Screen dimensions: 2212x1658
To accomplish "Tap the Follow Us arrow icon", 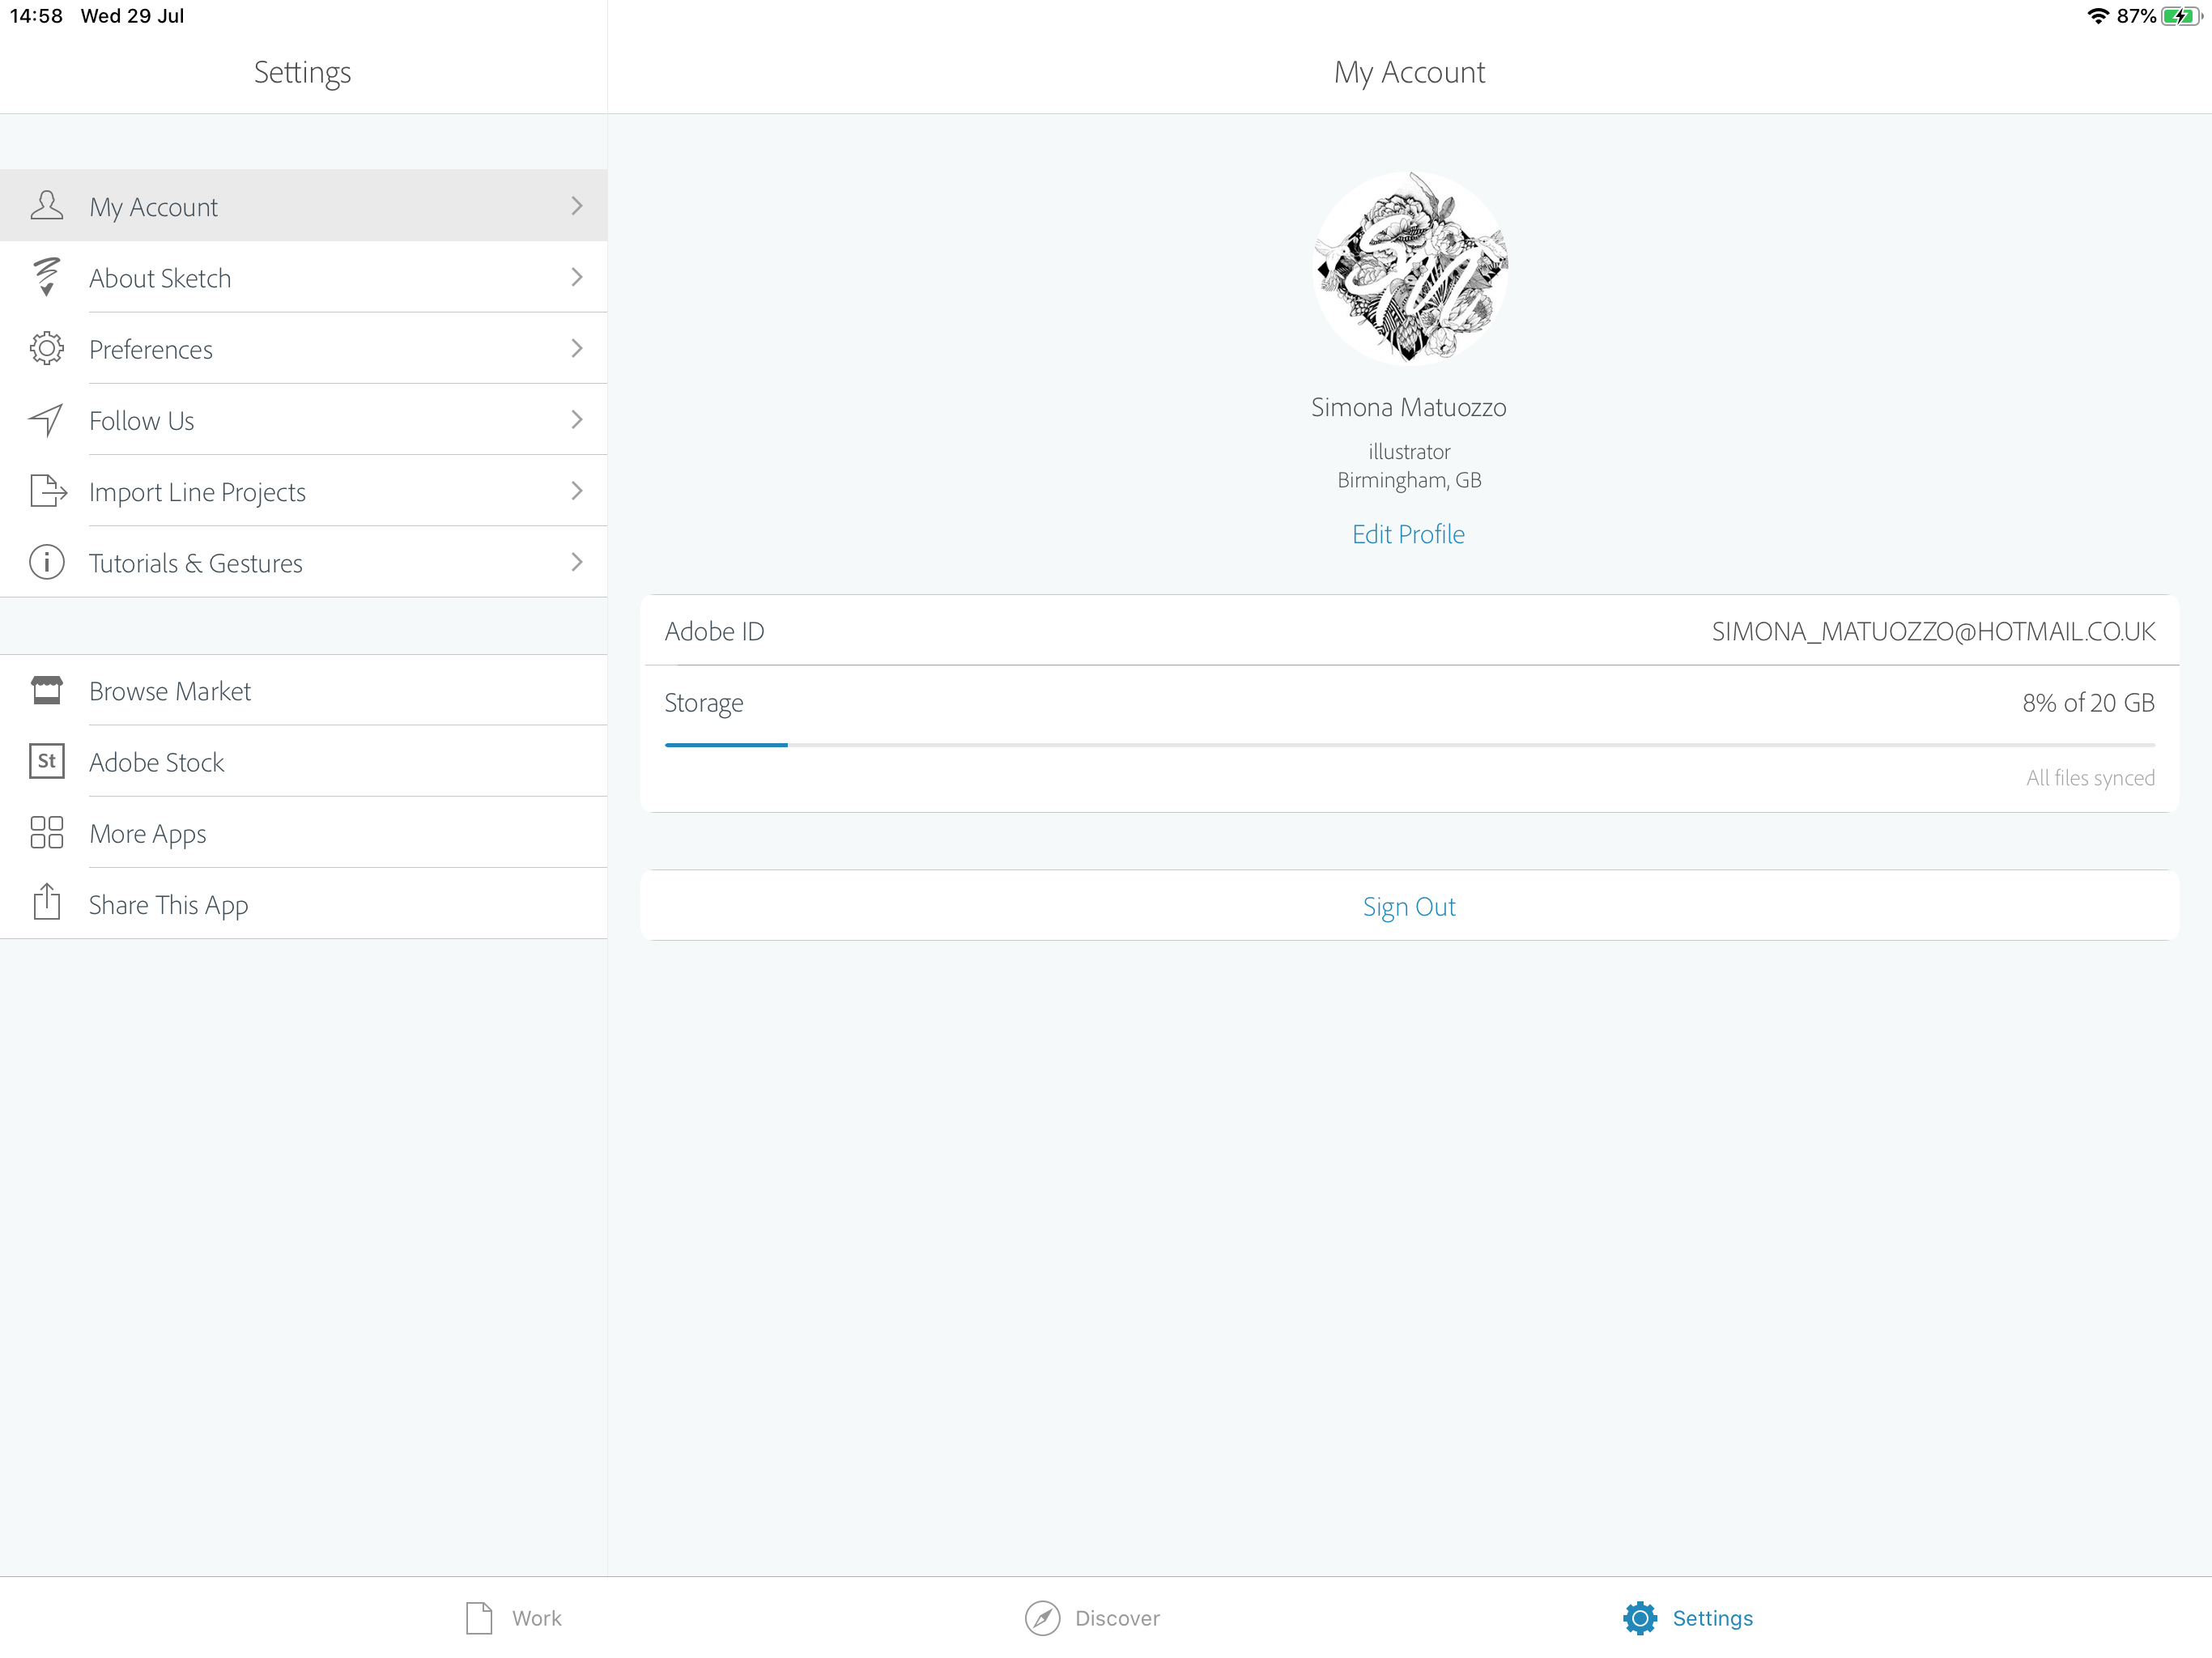I will point(46,420).
